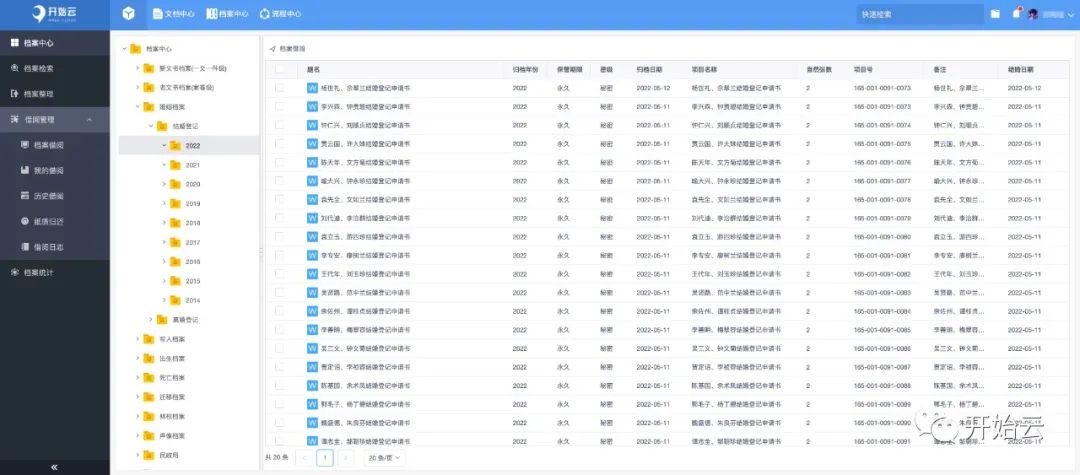Select 档案检索 in the left sidebar
Image resolution: width=1080 pixels, height=475 pixels.
coord(38,68)
